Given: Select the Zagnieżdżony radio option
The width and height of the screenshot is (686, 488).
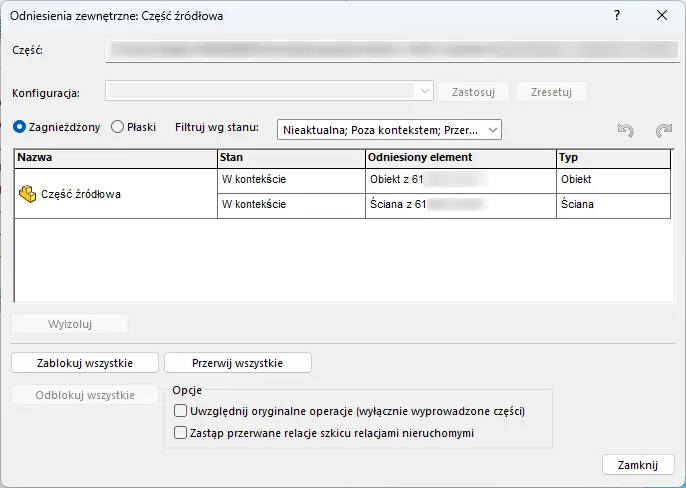Looking at the screenshot, I should click(x=19, y=127).
